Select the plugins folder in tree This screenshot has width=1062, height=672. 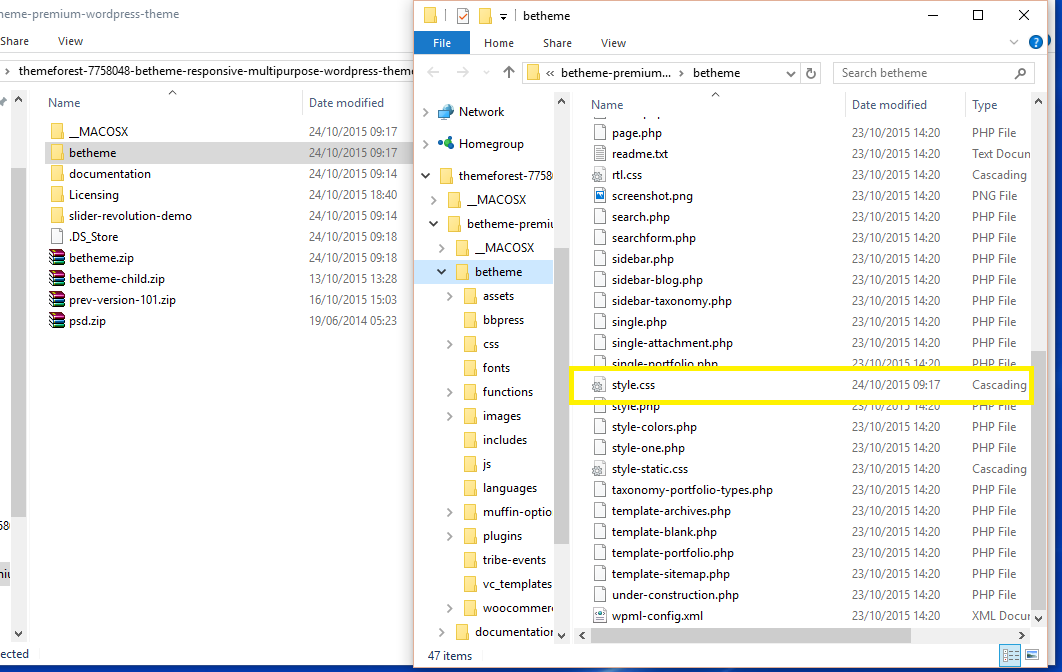click(501, 537)
